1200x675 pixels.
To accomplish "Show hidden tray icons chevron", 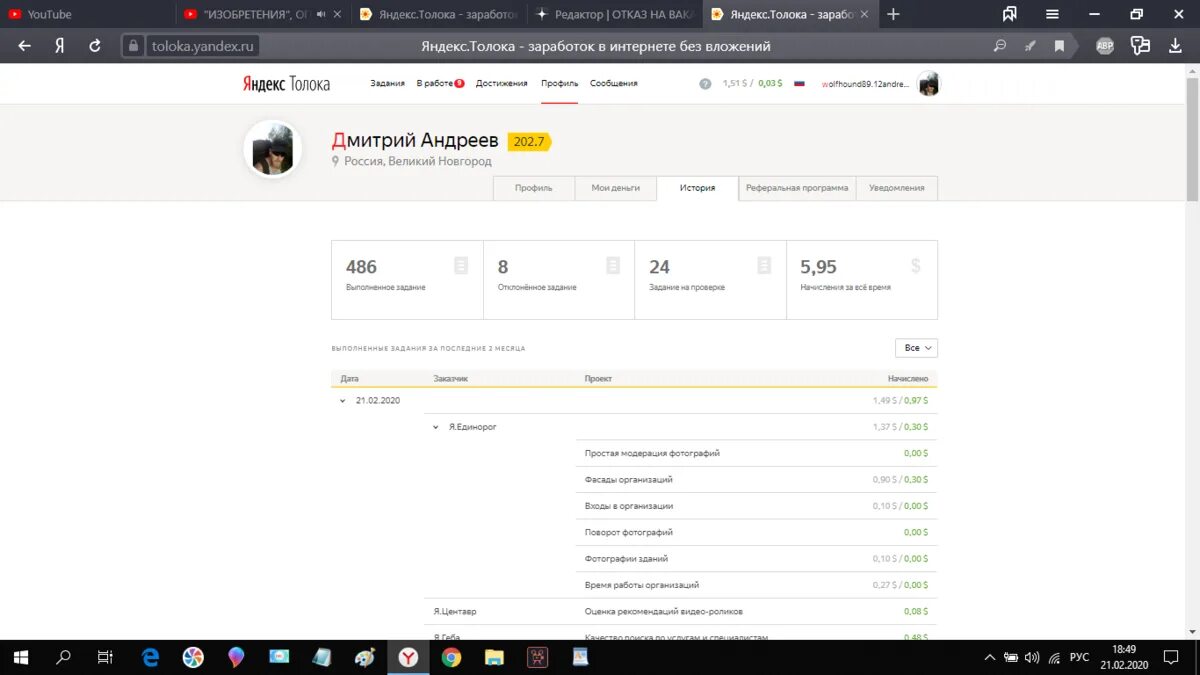I will pos(990,657).
